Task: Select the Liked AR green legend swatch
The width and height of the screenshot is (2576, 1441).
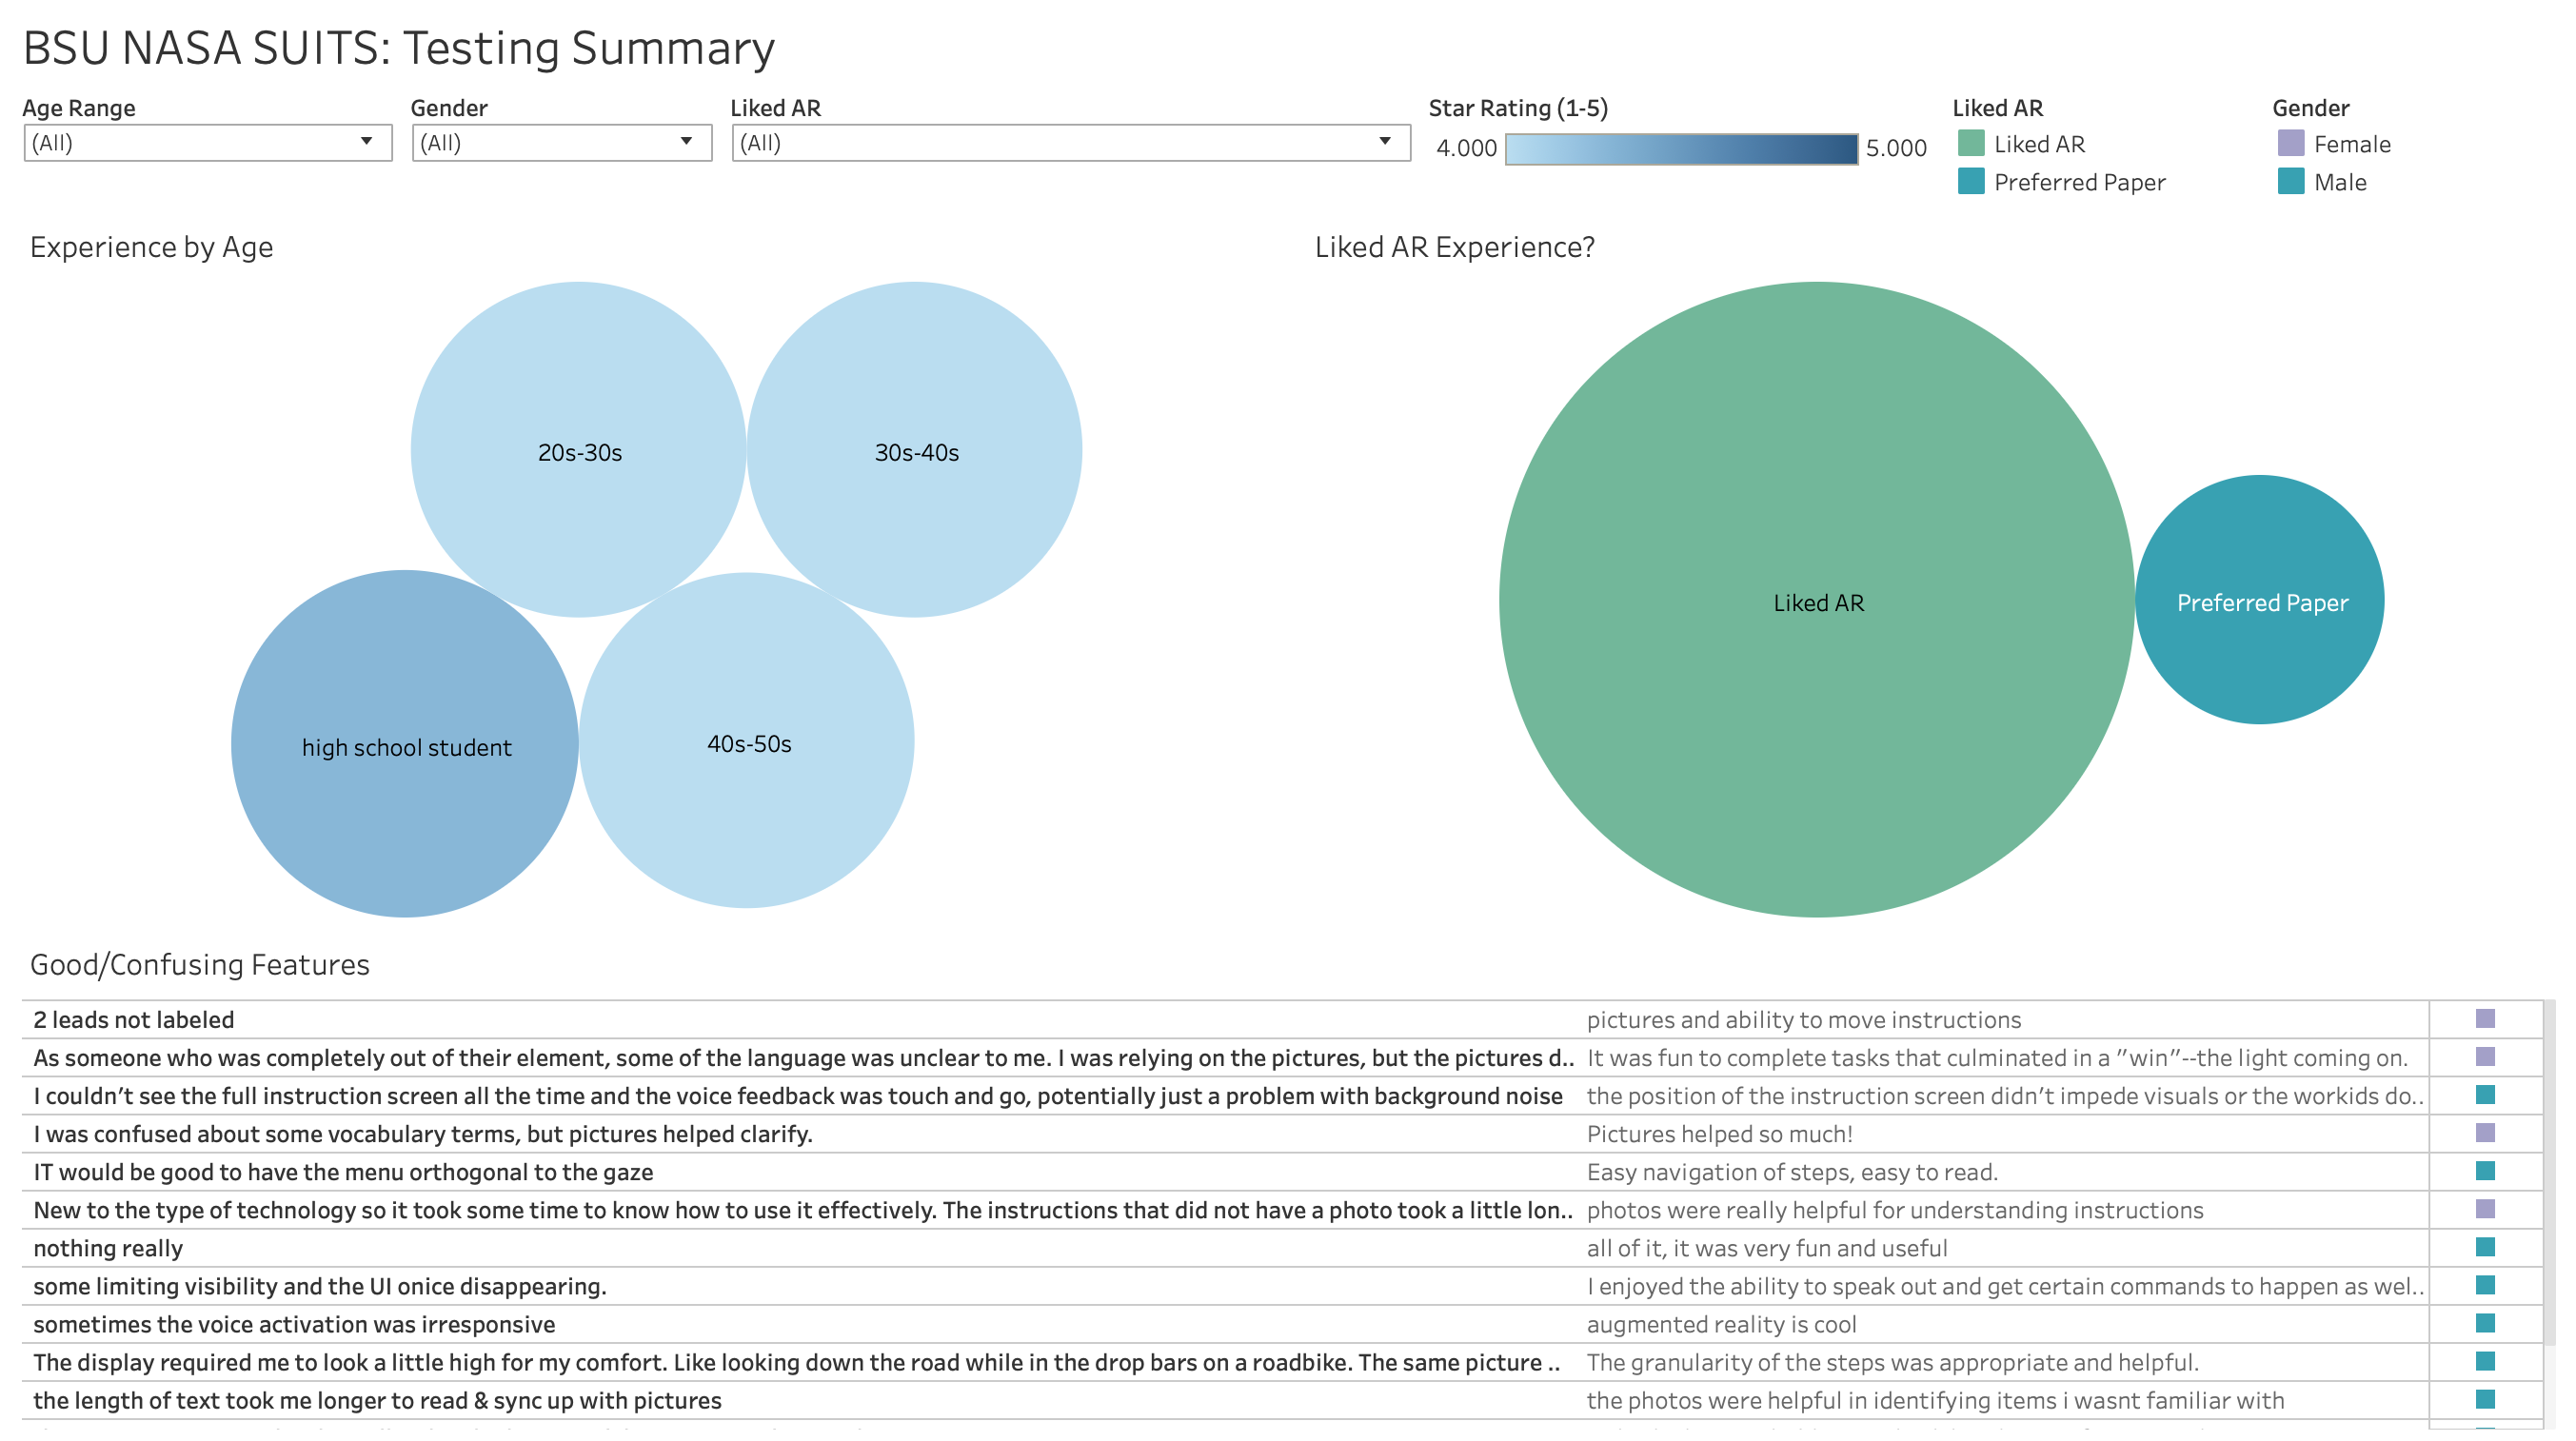Action: click(1971, 144)
